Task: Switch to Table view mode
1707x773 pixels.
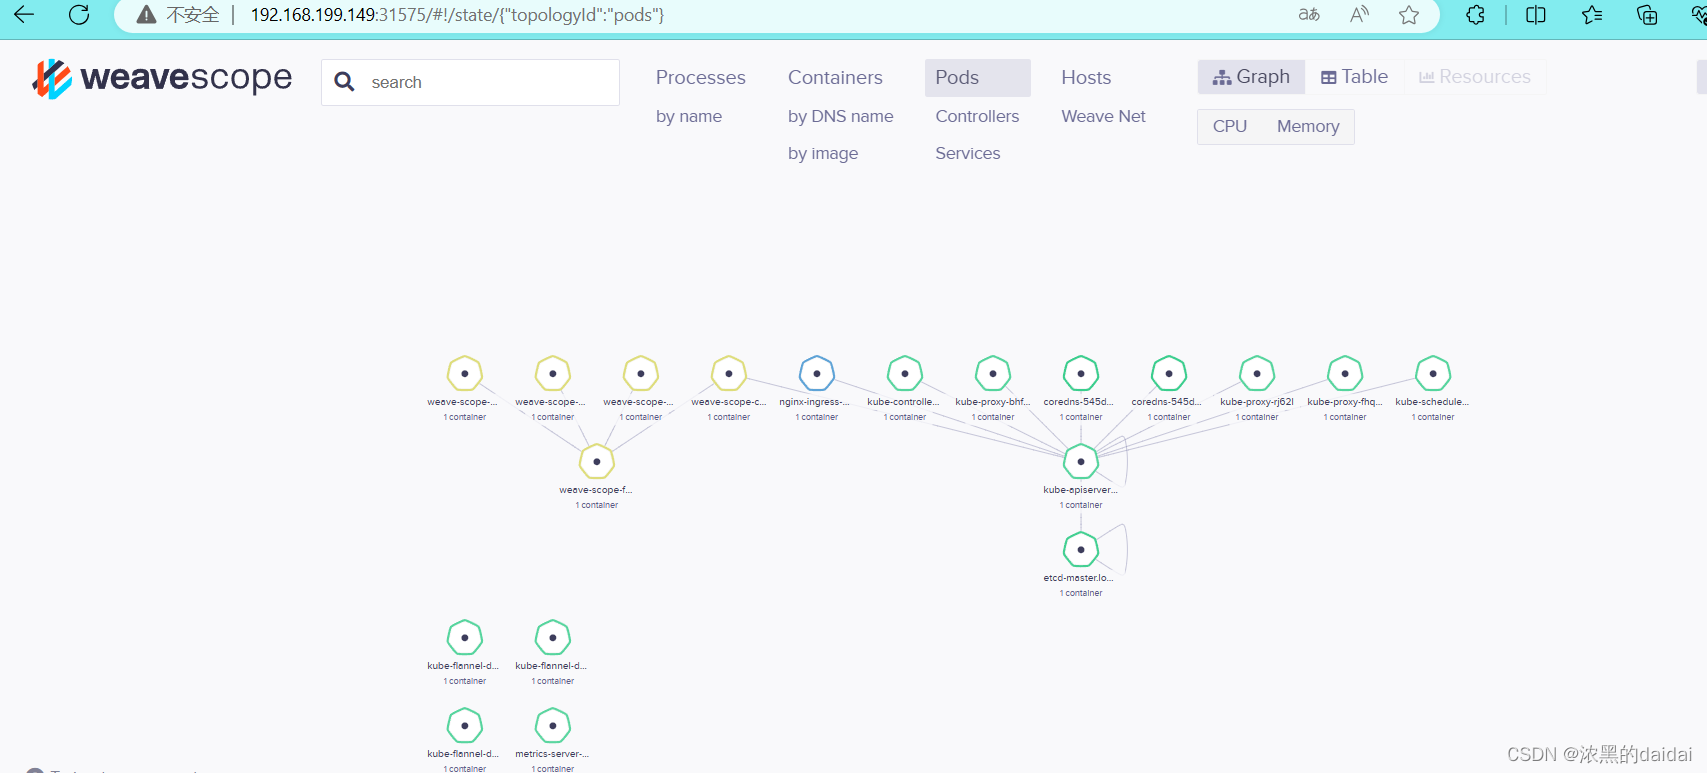Action: pos(1354,77)
